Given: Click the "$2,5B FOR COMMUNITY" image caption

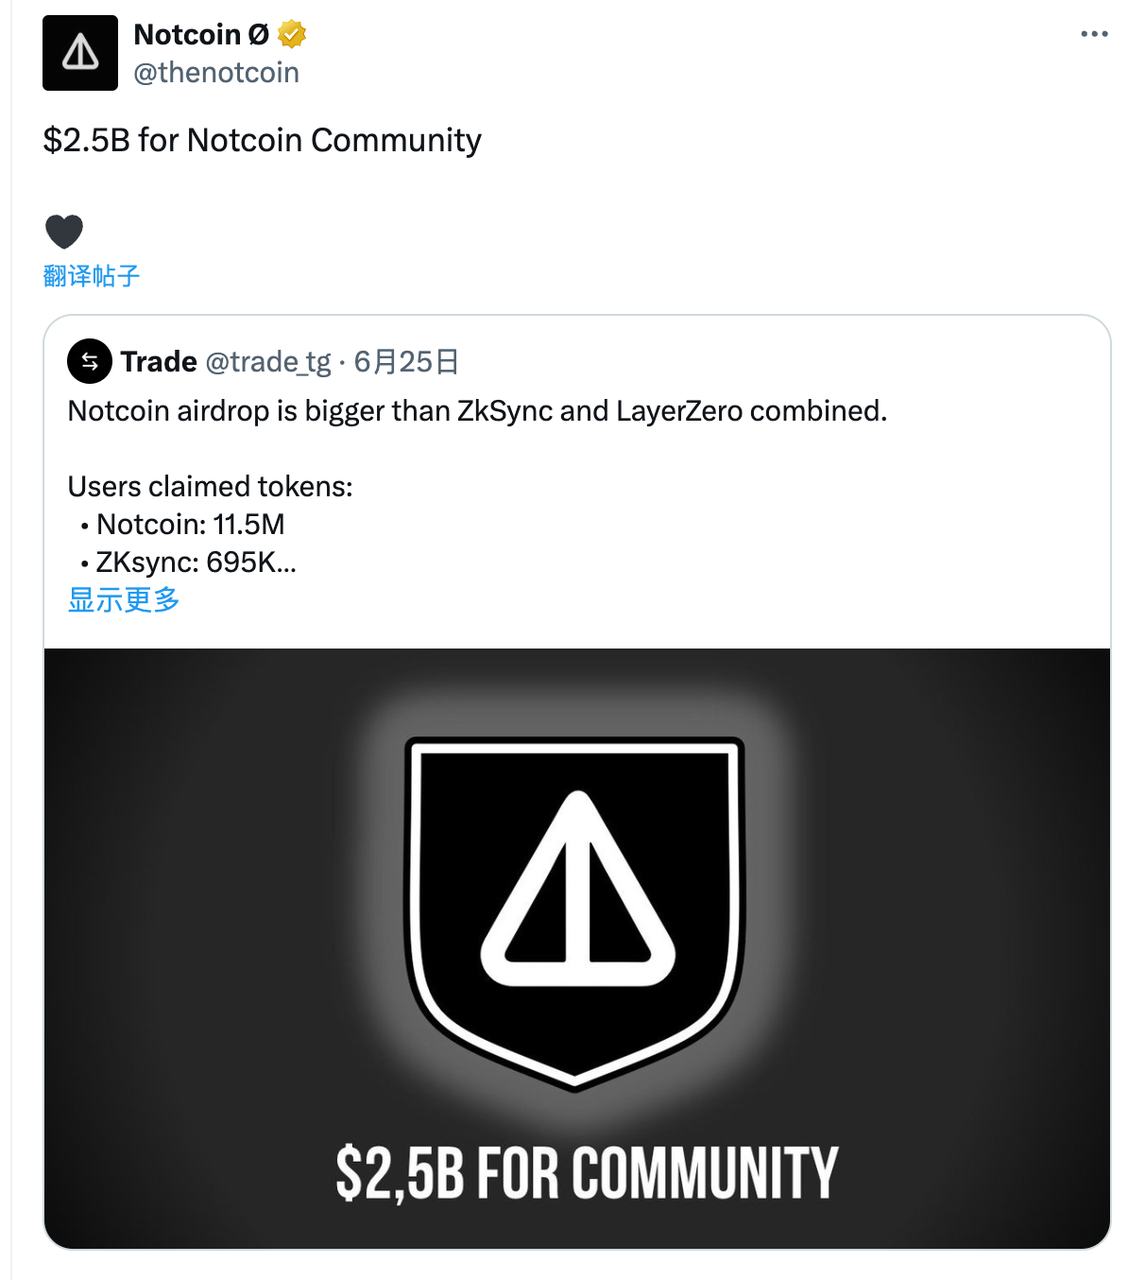Looking at the screenshot, I should pyautogui.click(x=586, y=1173).
